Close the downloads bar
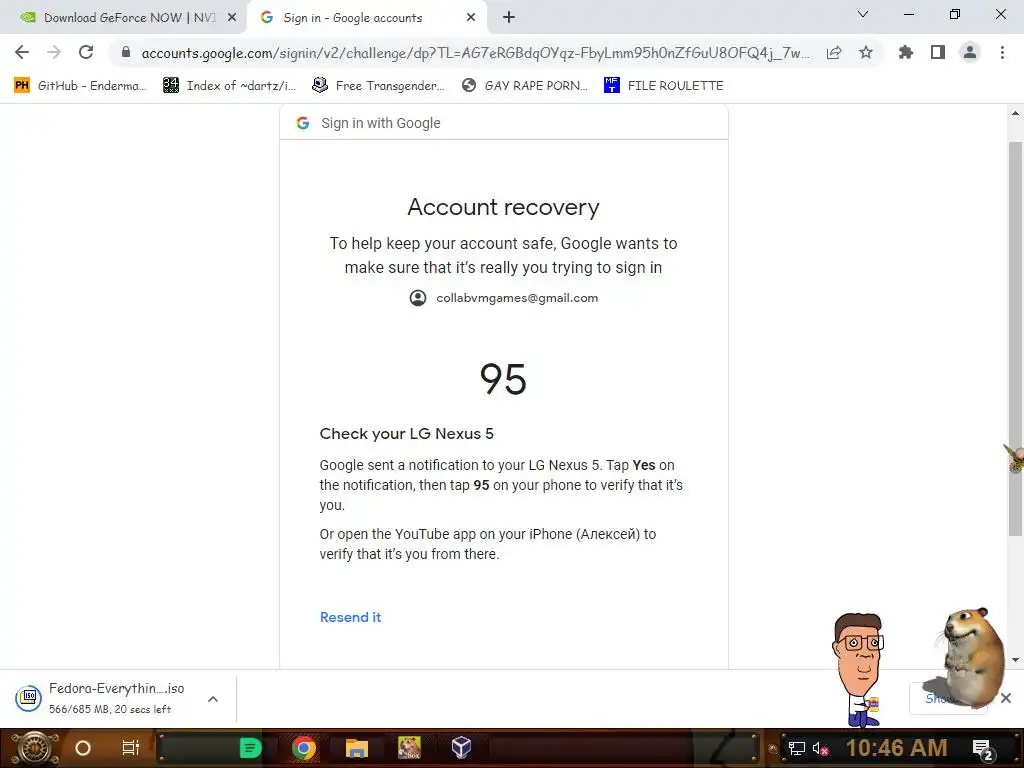 [x=1006, y=698]
